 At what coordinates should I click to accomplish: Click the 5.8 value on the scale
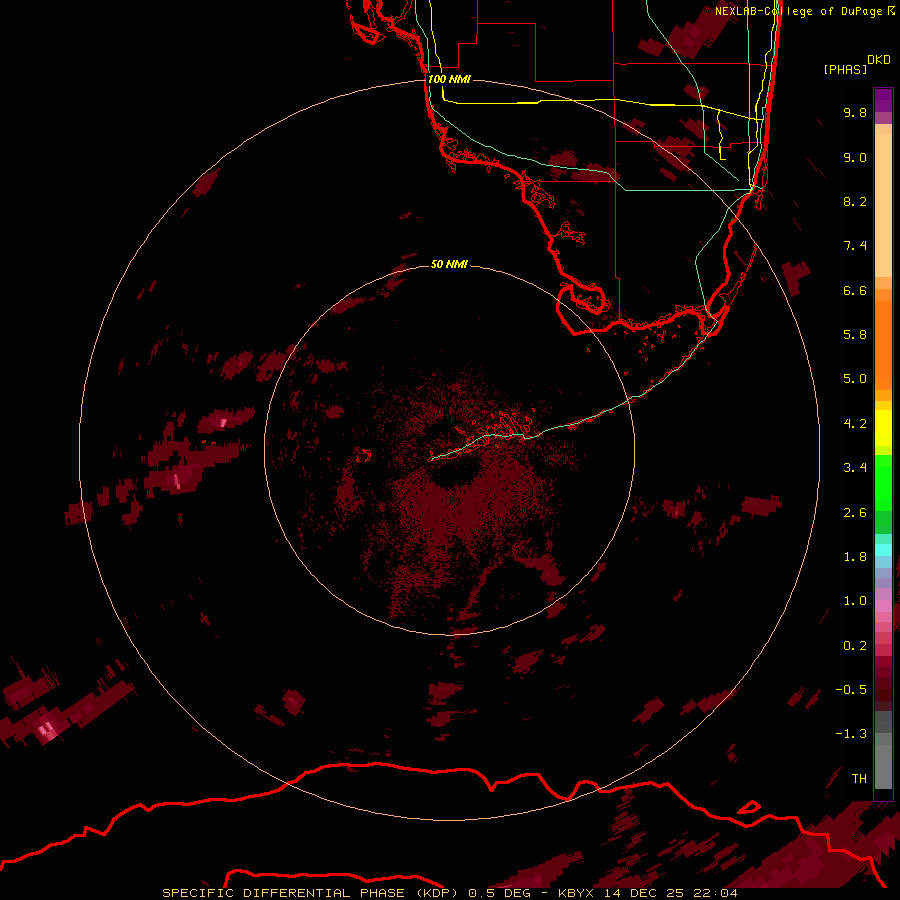[x=855, y=335]
